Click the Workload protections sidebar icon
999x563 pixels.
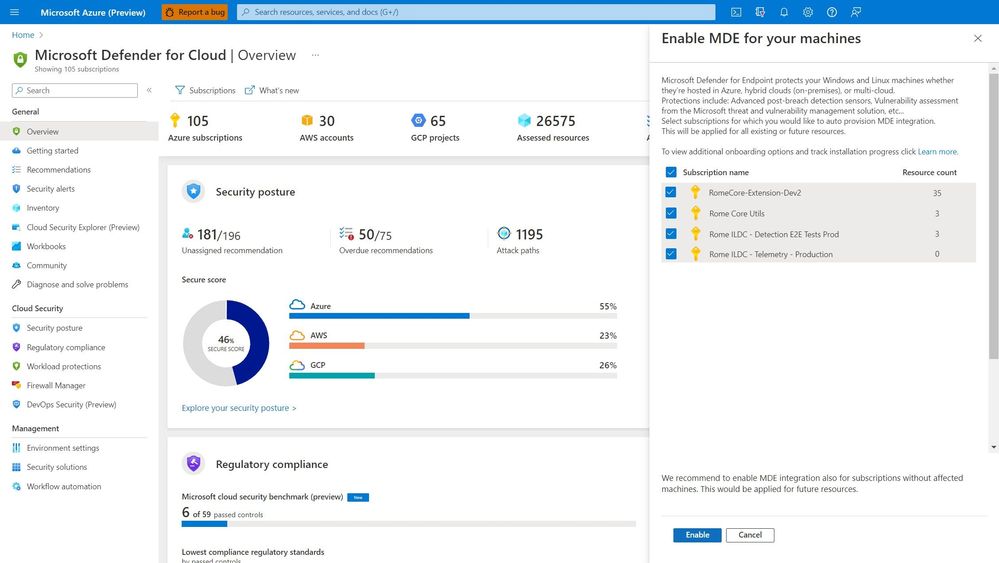17,366
